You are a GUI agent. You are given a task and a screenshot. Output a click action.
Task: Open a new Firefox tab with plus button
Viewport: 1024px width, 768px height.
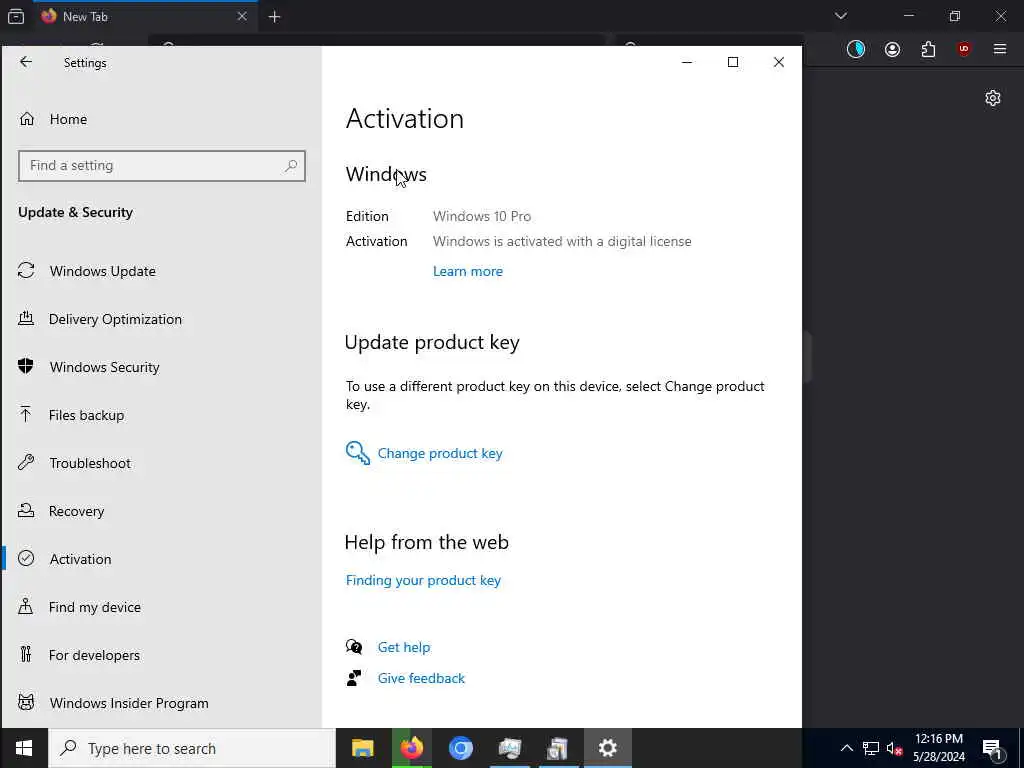pyautogui.click(x=274, y=17)
